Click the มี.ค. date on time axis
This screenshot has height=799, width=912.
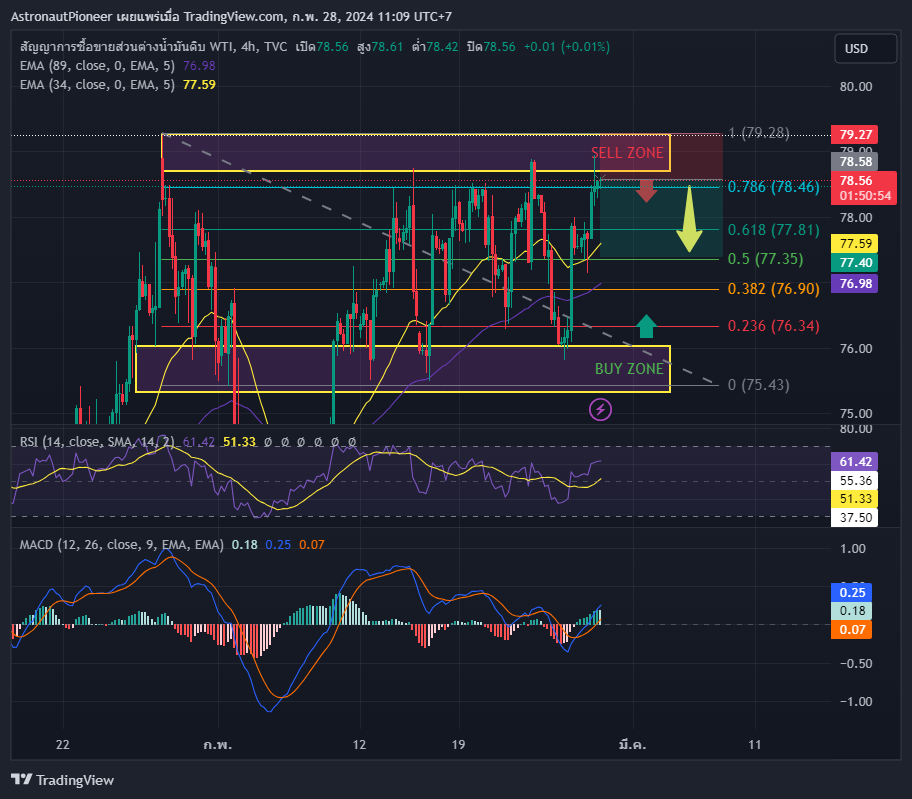[632, 745]
